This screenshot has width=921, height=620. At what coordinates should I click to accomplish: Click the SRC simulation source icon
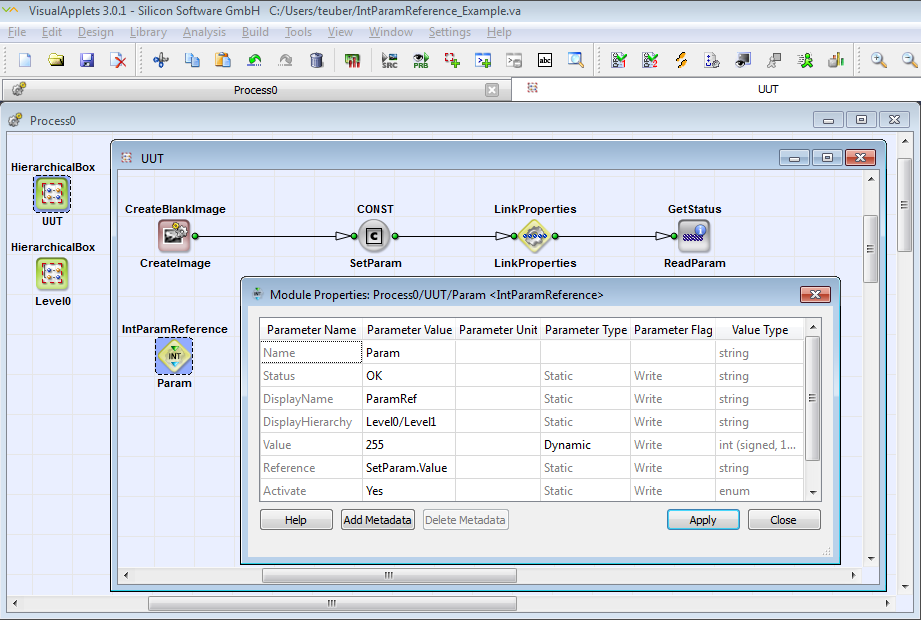(390, 60)
